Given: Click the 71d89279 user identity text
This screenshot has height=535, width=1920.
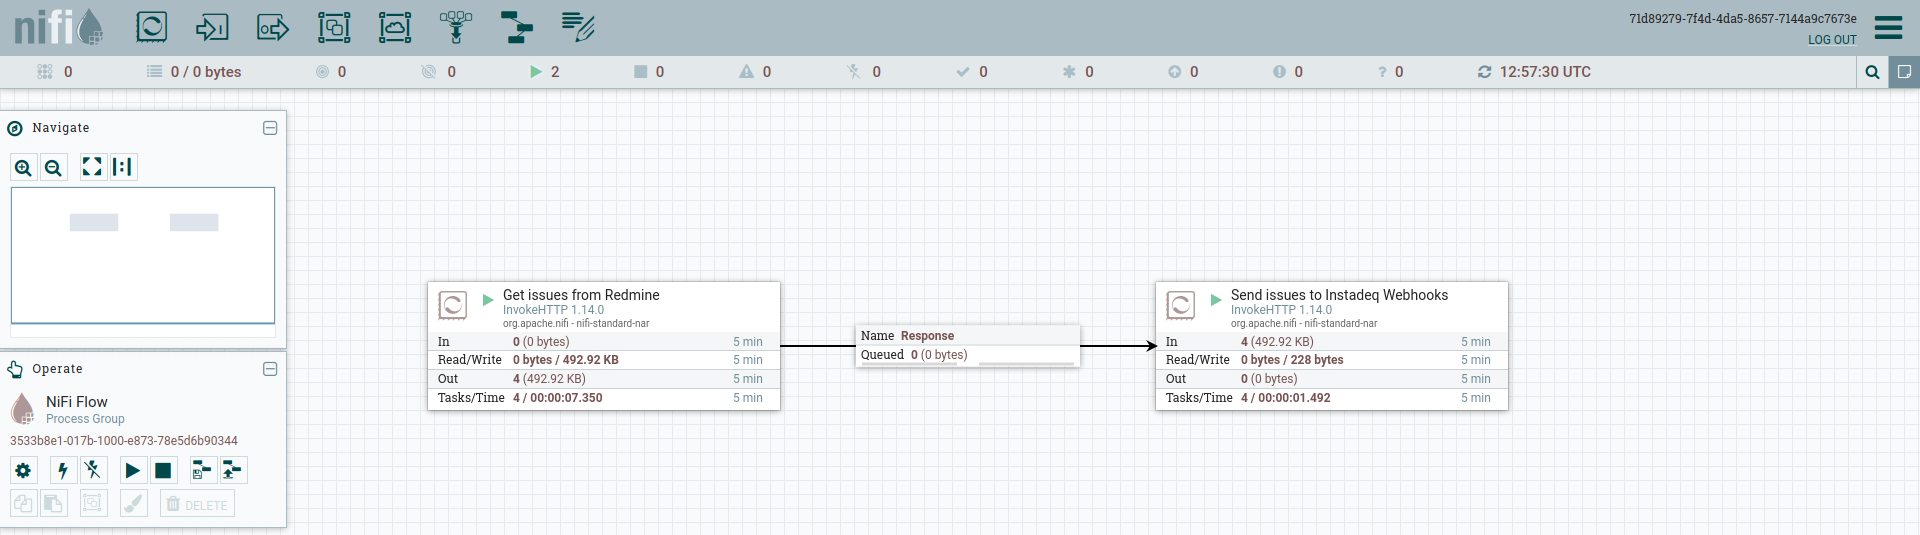Looking at the screenshot, I should (x=1743, y=19).
